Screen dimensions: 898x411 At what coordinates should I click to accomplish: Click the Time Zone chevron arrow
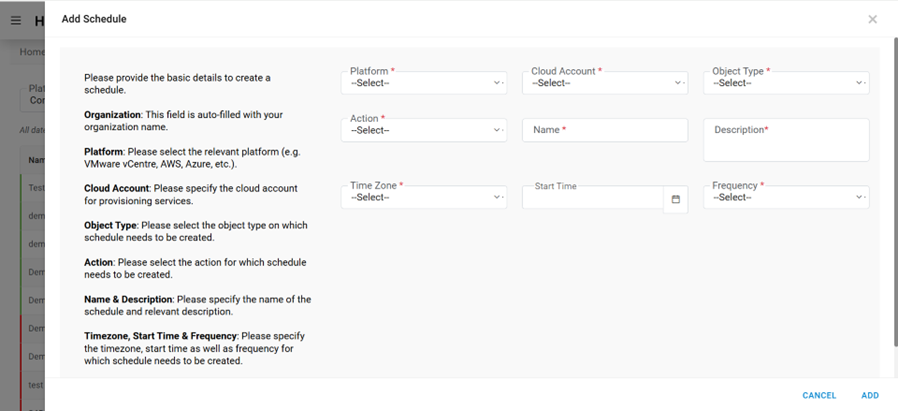pyautogui.click(x=498, y=198)
